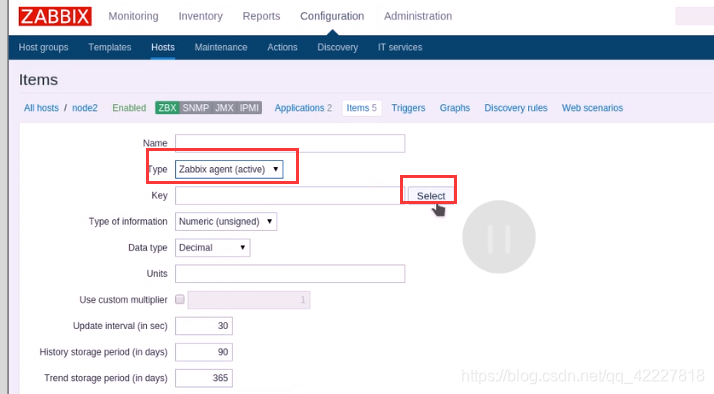Click the Enabled status link
The image size is (714, 394).
pyautogui.click(x=129, y=108)
